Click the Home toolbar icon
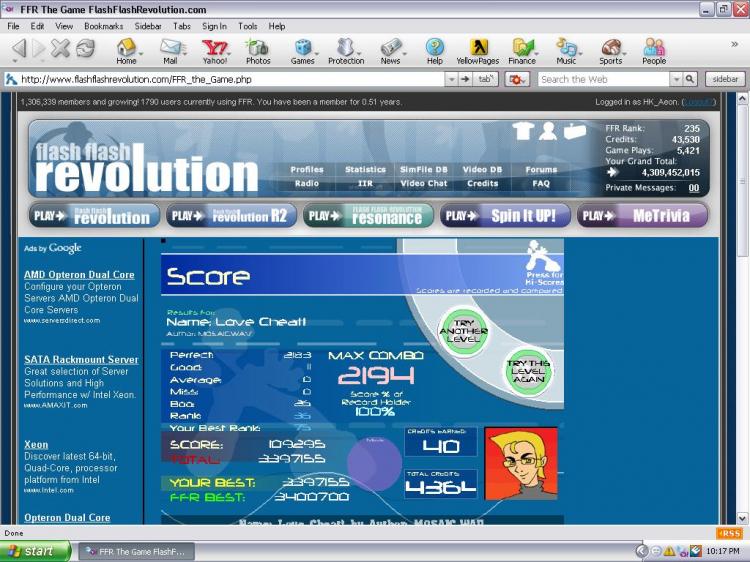750x562 pixels. click(126, 48)
